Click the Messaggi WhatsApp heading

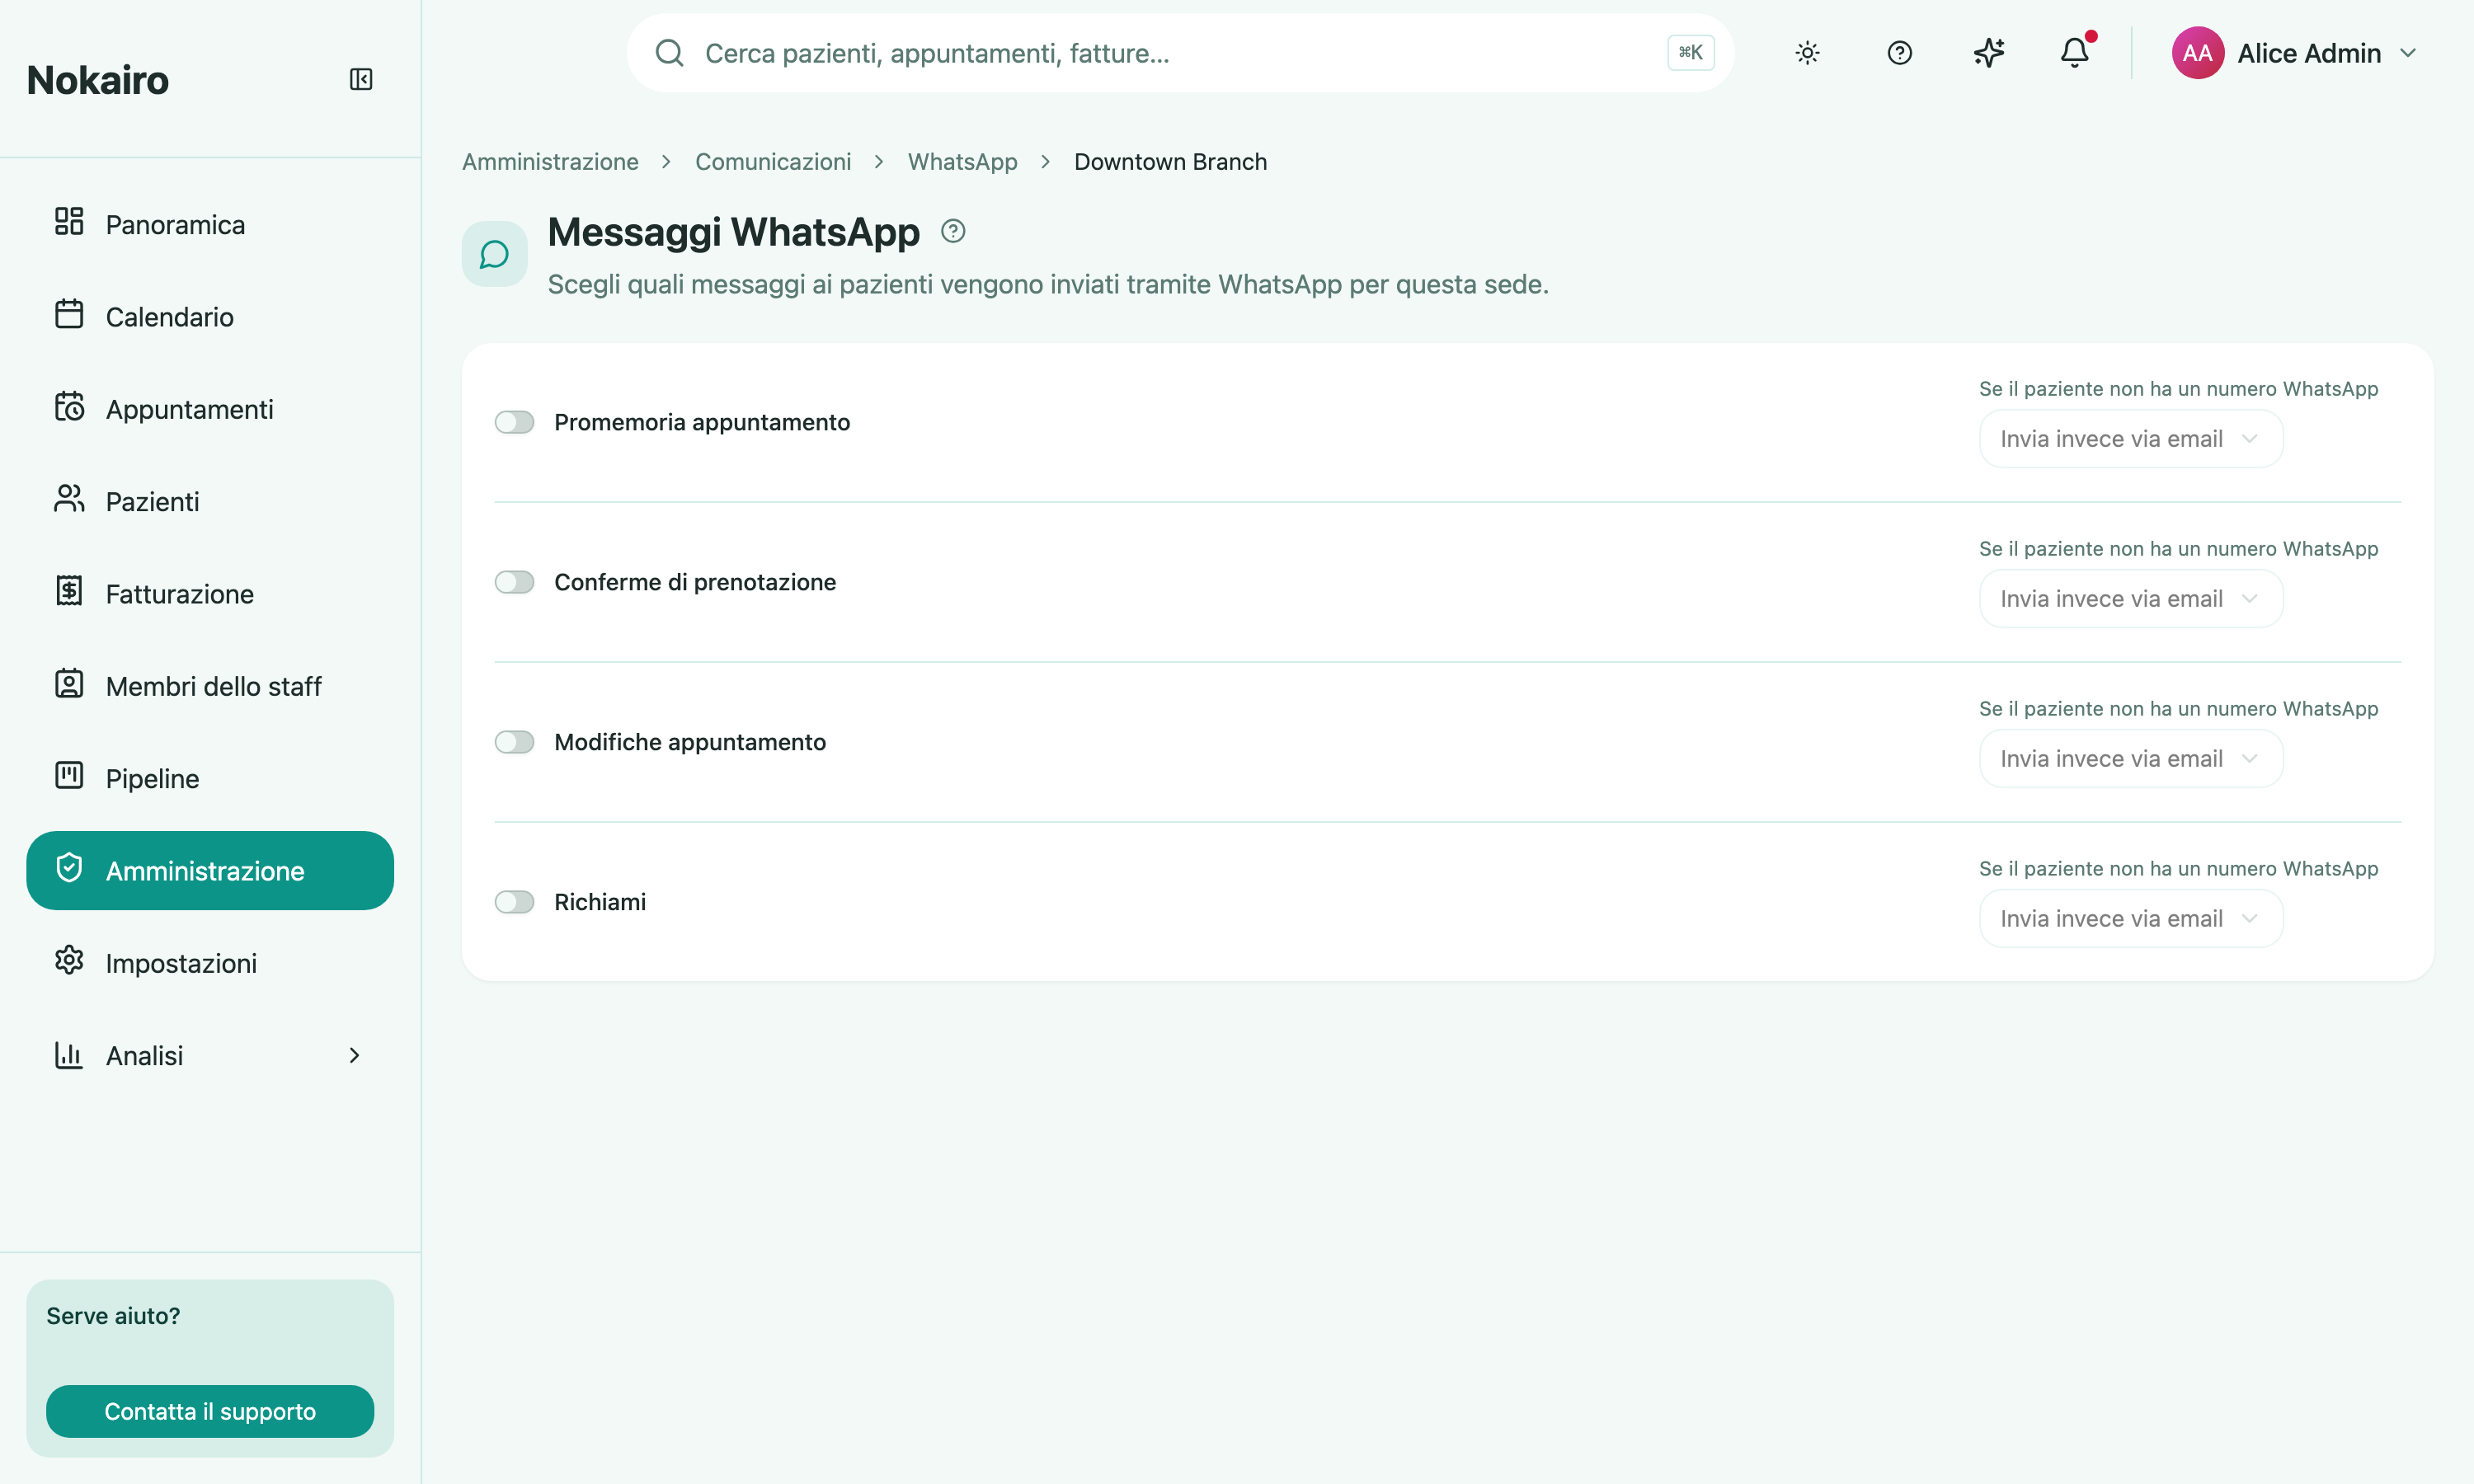click(x=733, y=232)
